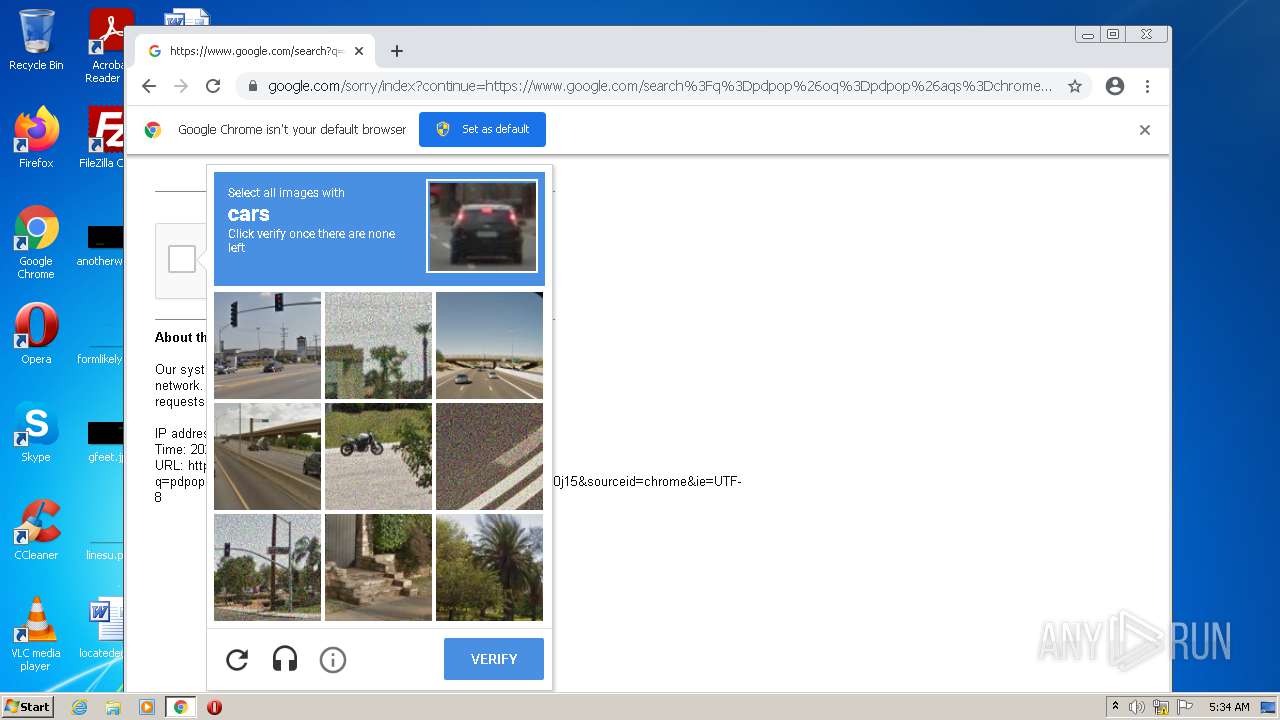Open the Skype desktop shortcut
Viewport: 1280px width, 720px height.
point(36,432)
